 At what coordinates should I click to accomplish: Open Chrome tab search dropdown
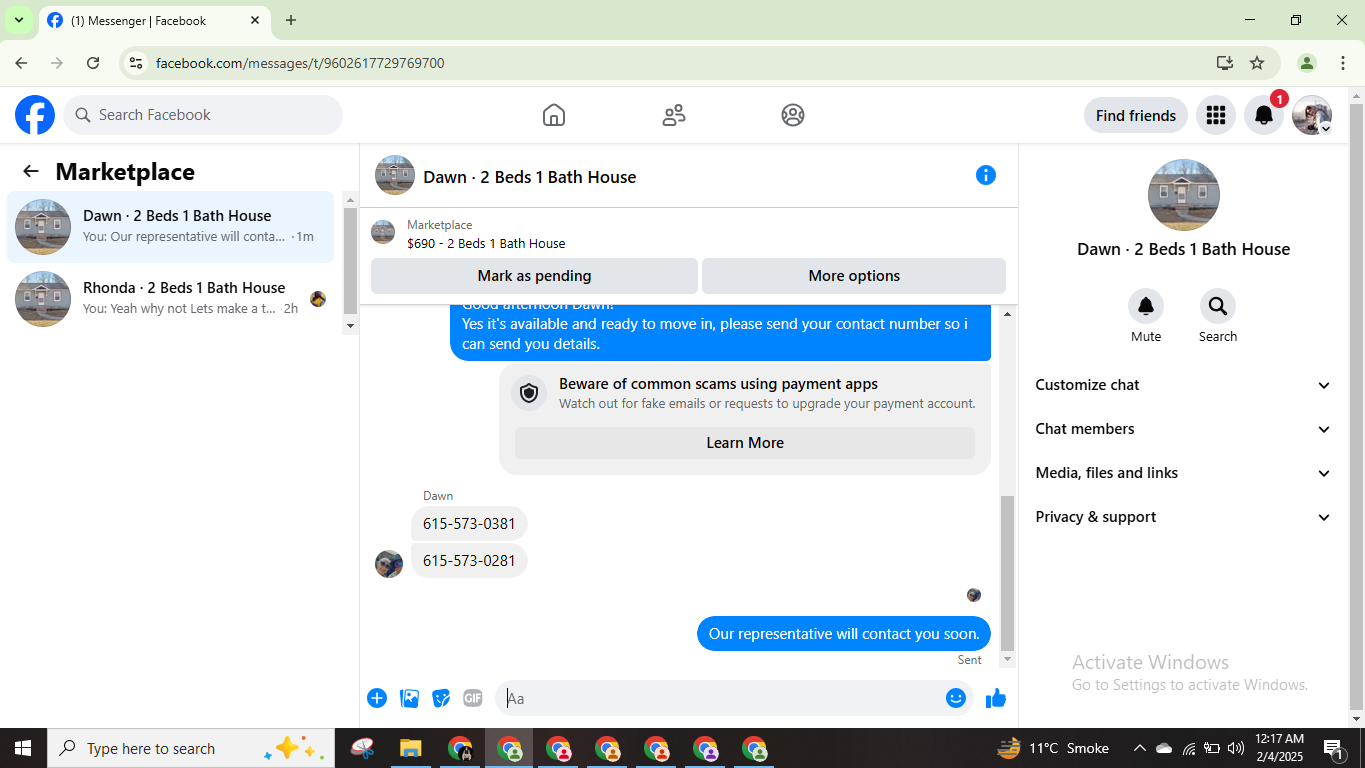point(18,20)
